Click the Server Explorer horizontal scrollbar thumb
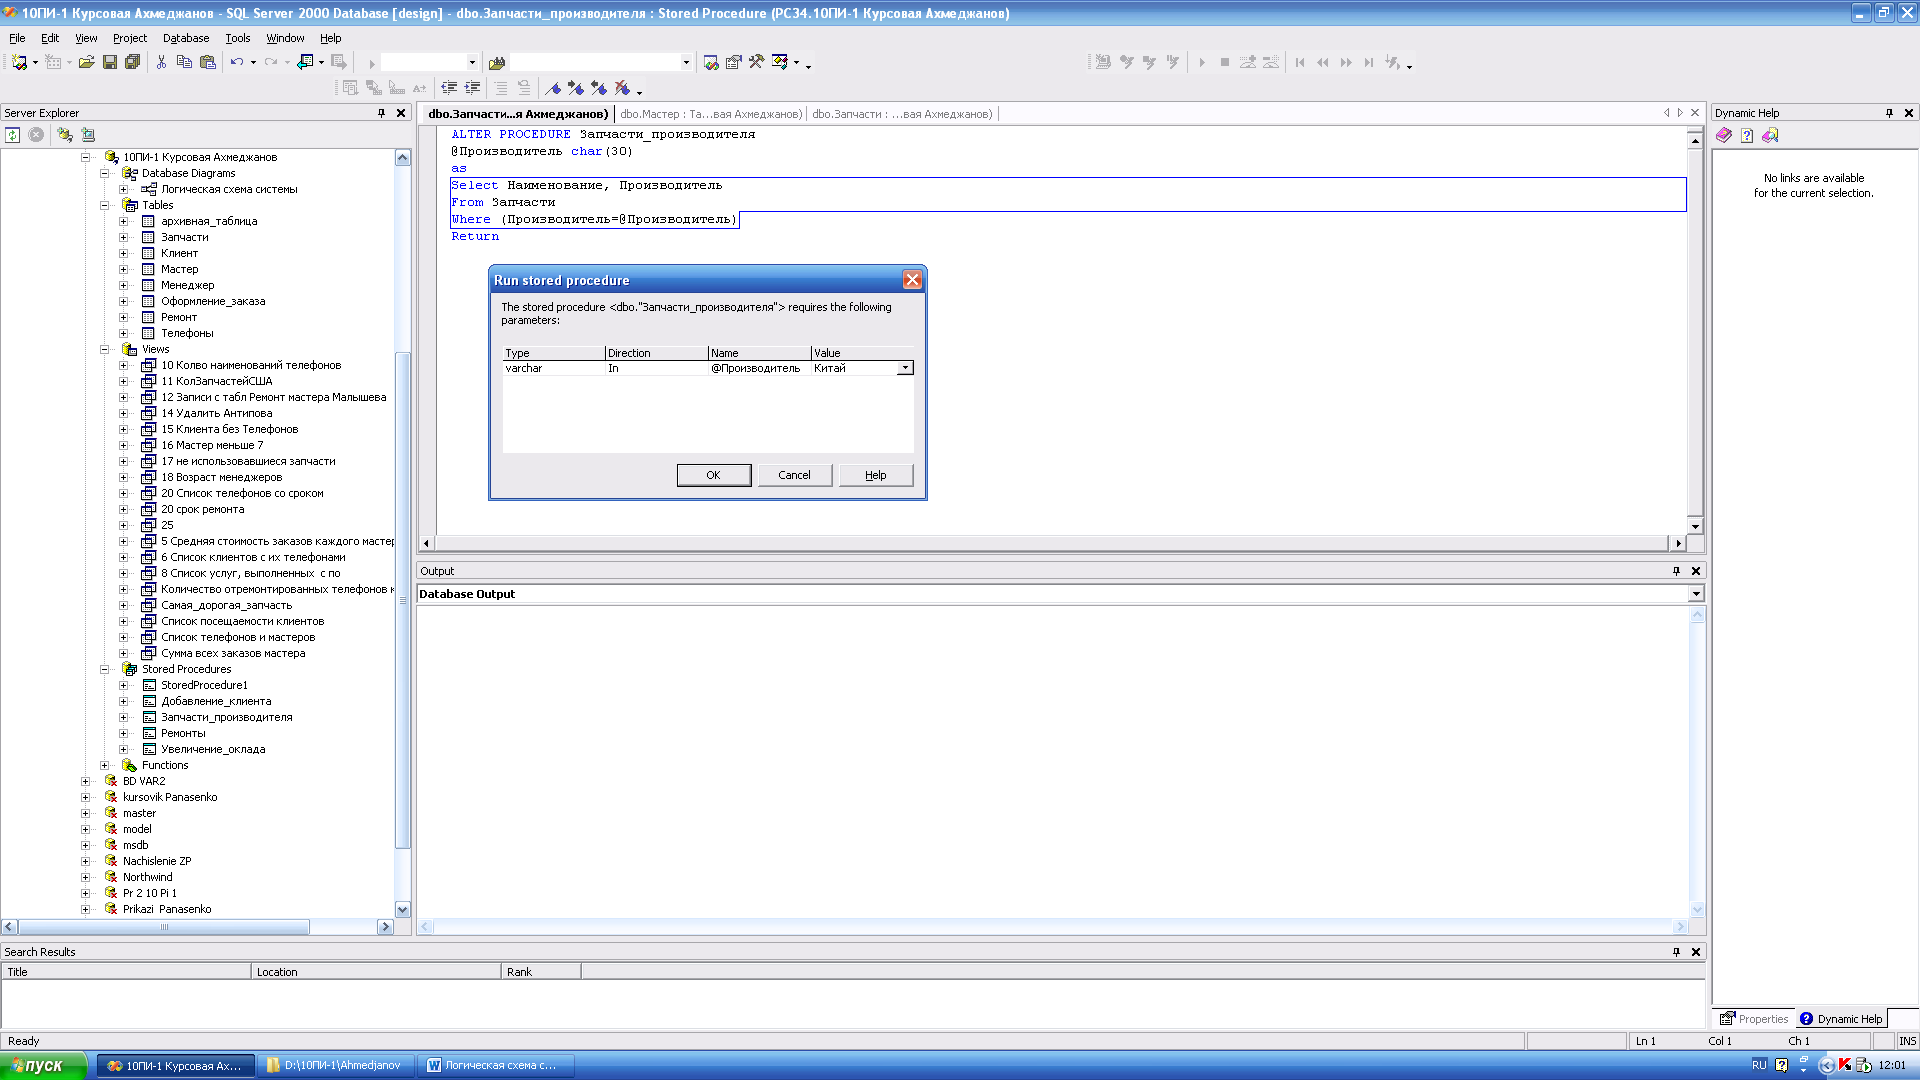This screenshot has width=1920, height=1080. tap(164, 927)
